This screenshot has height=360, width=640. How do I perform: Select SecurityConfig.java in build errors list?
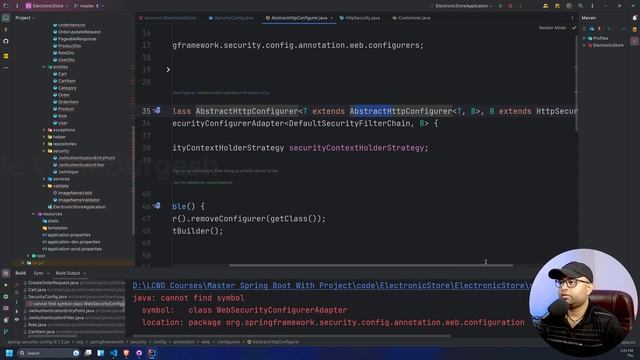pyautogui.click(x=47, y=297)
